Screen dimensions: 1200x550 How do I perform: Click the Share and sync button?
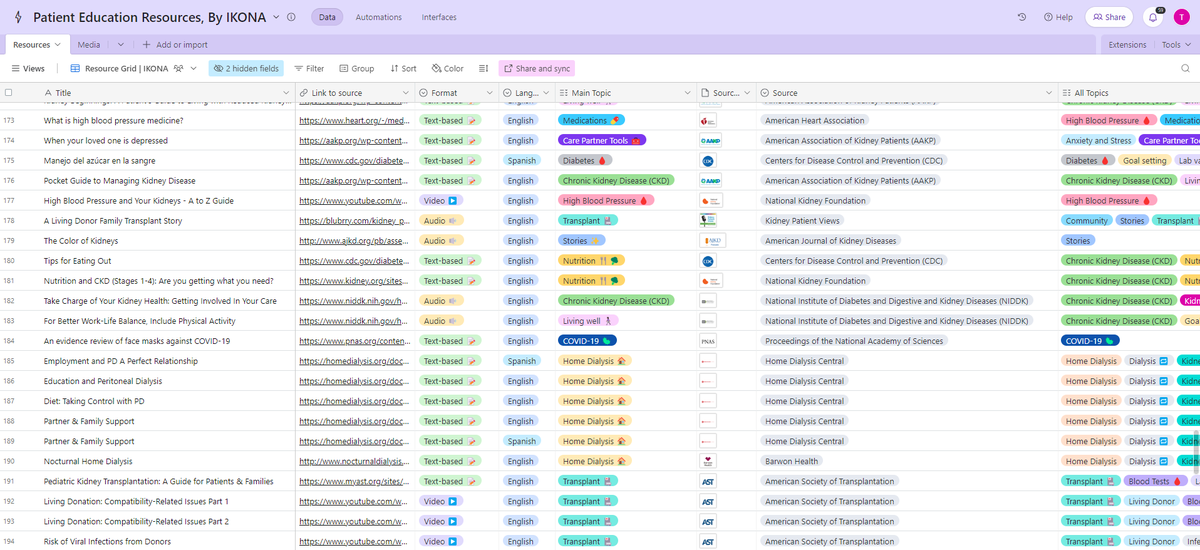point(536,68)
